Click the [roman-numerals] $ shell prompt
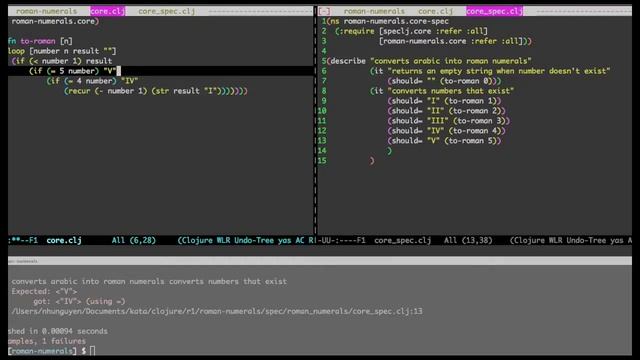The image size is (640, 360). click(47, 351)
